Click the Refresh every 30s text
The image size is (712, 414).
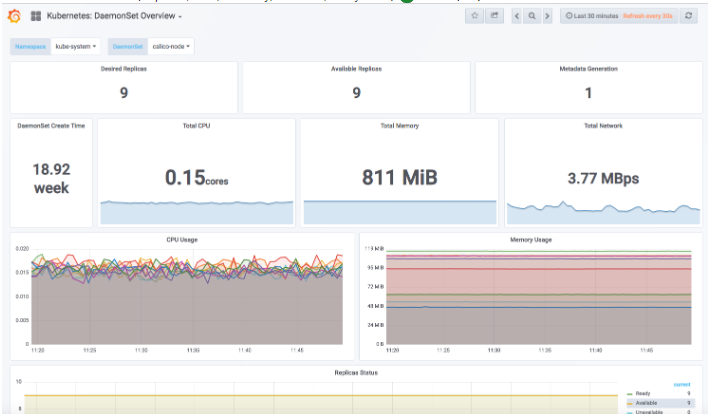(648, 16)
